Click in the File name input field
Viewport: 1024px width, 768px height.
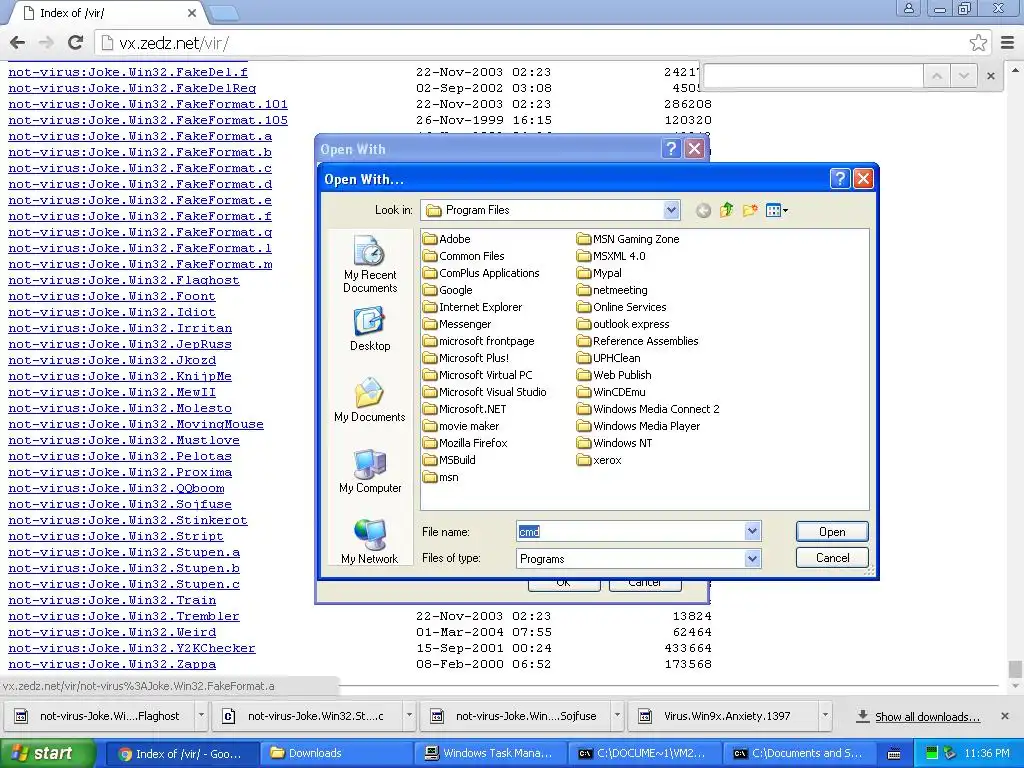[x=630, y=532]
